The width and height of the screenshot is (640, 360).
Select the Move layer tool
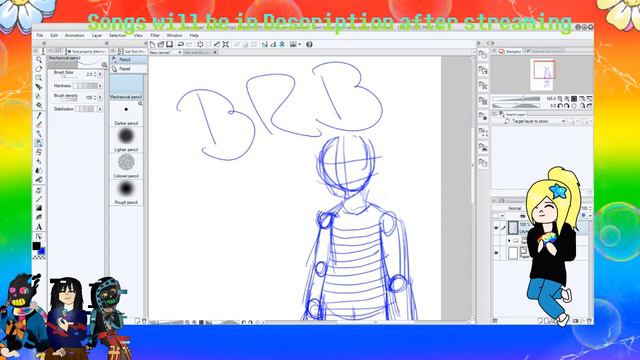tap(39, 87)
